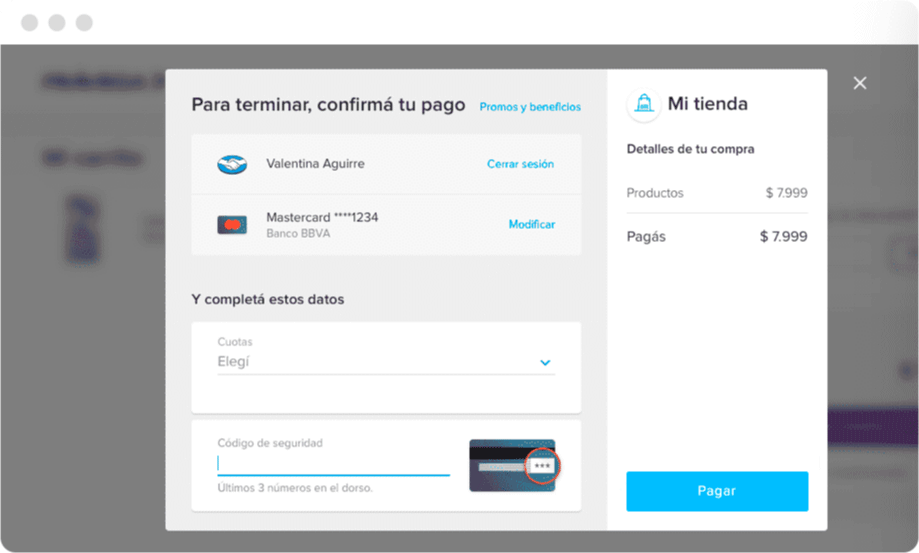Click the Y completá estos datos heading
Image resolution: width=919 pixels, height=553 pixels.
click(268, 299)
